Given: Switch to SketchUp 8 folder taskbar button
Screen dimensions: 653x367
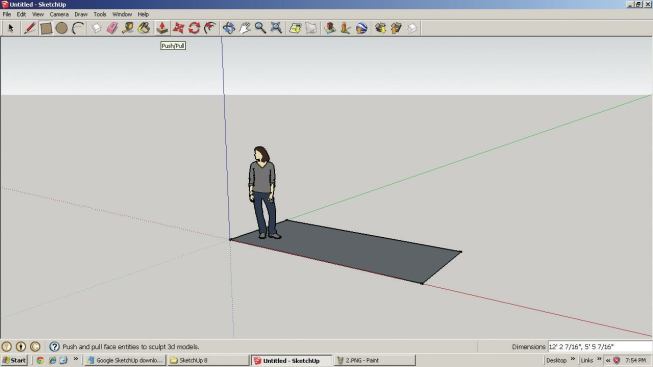Looking at the screenshot, I should pyautogui.click(x=208, y=360).
